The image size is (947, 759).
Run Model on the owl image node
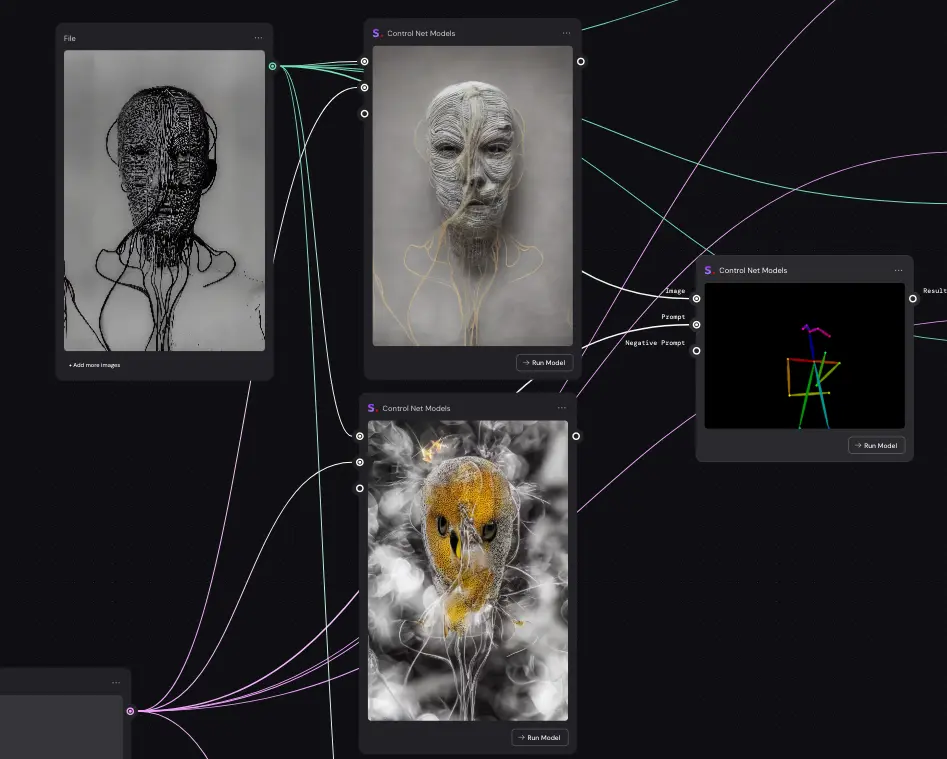tap(540, 737)
